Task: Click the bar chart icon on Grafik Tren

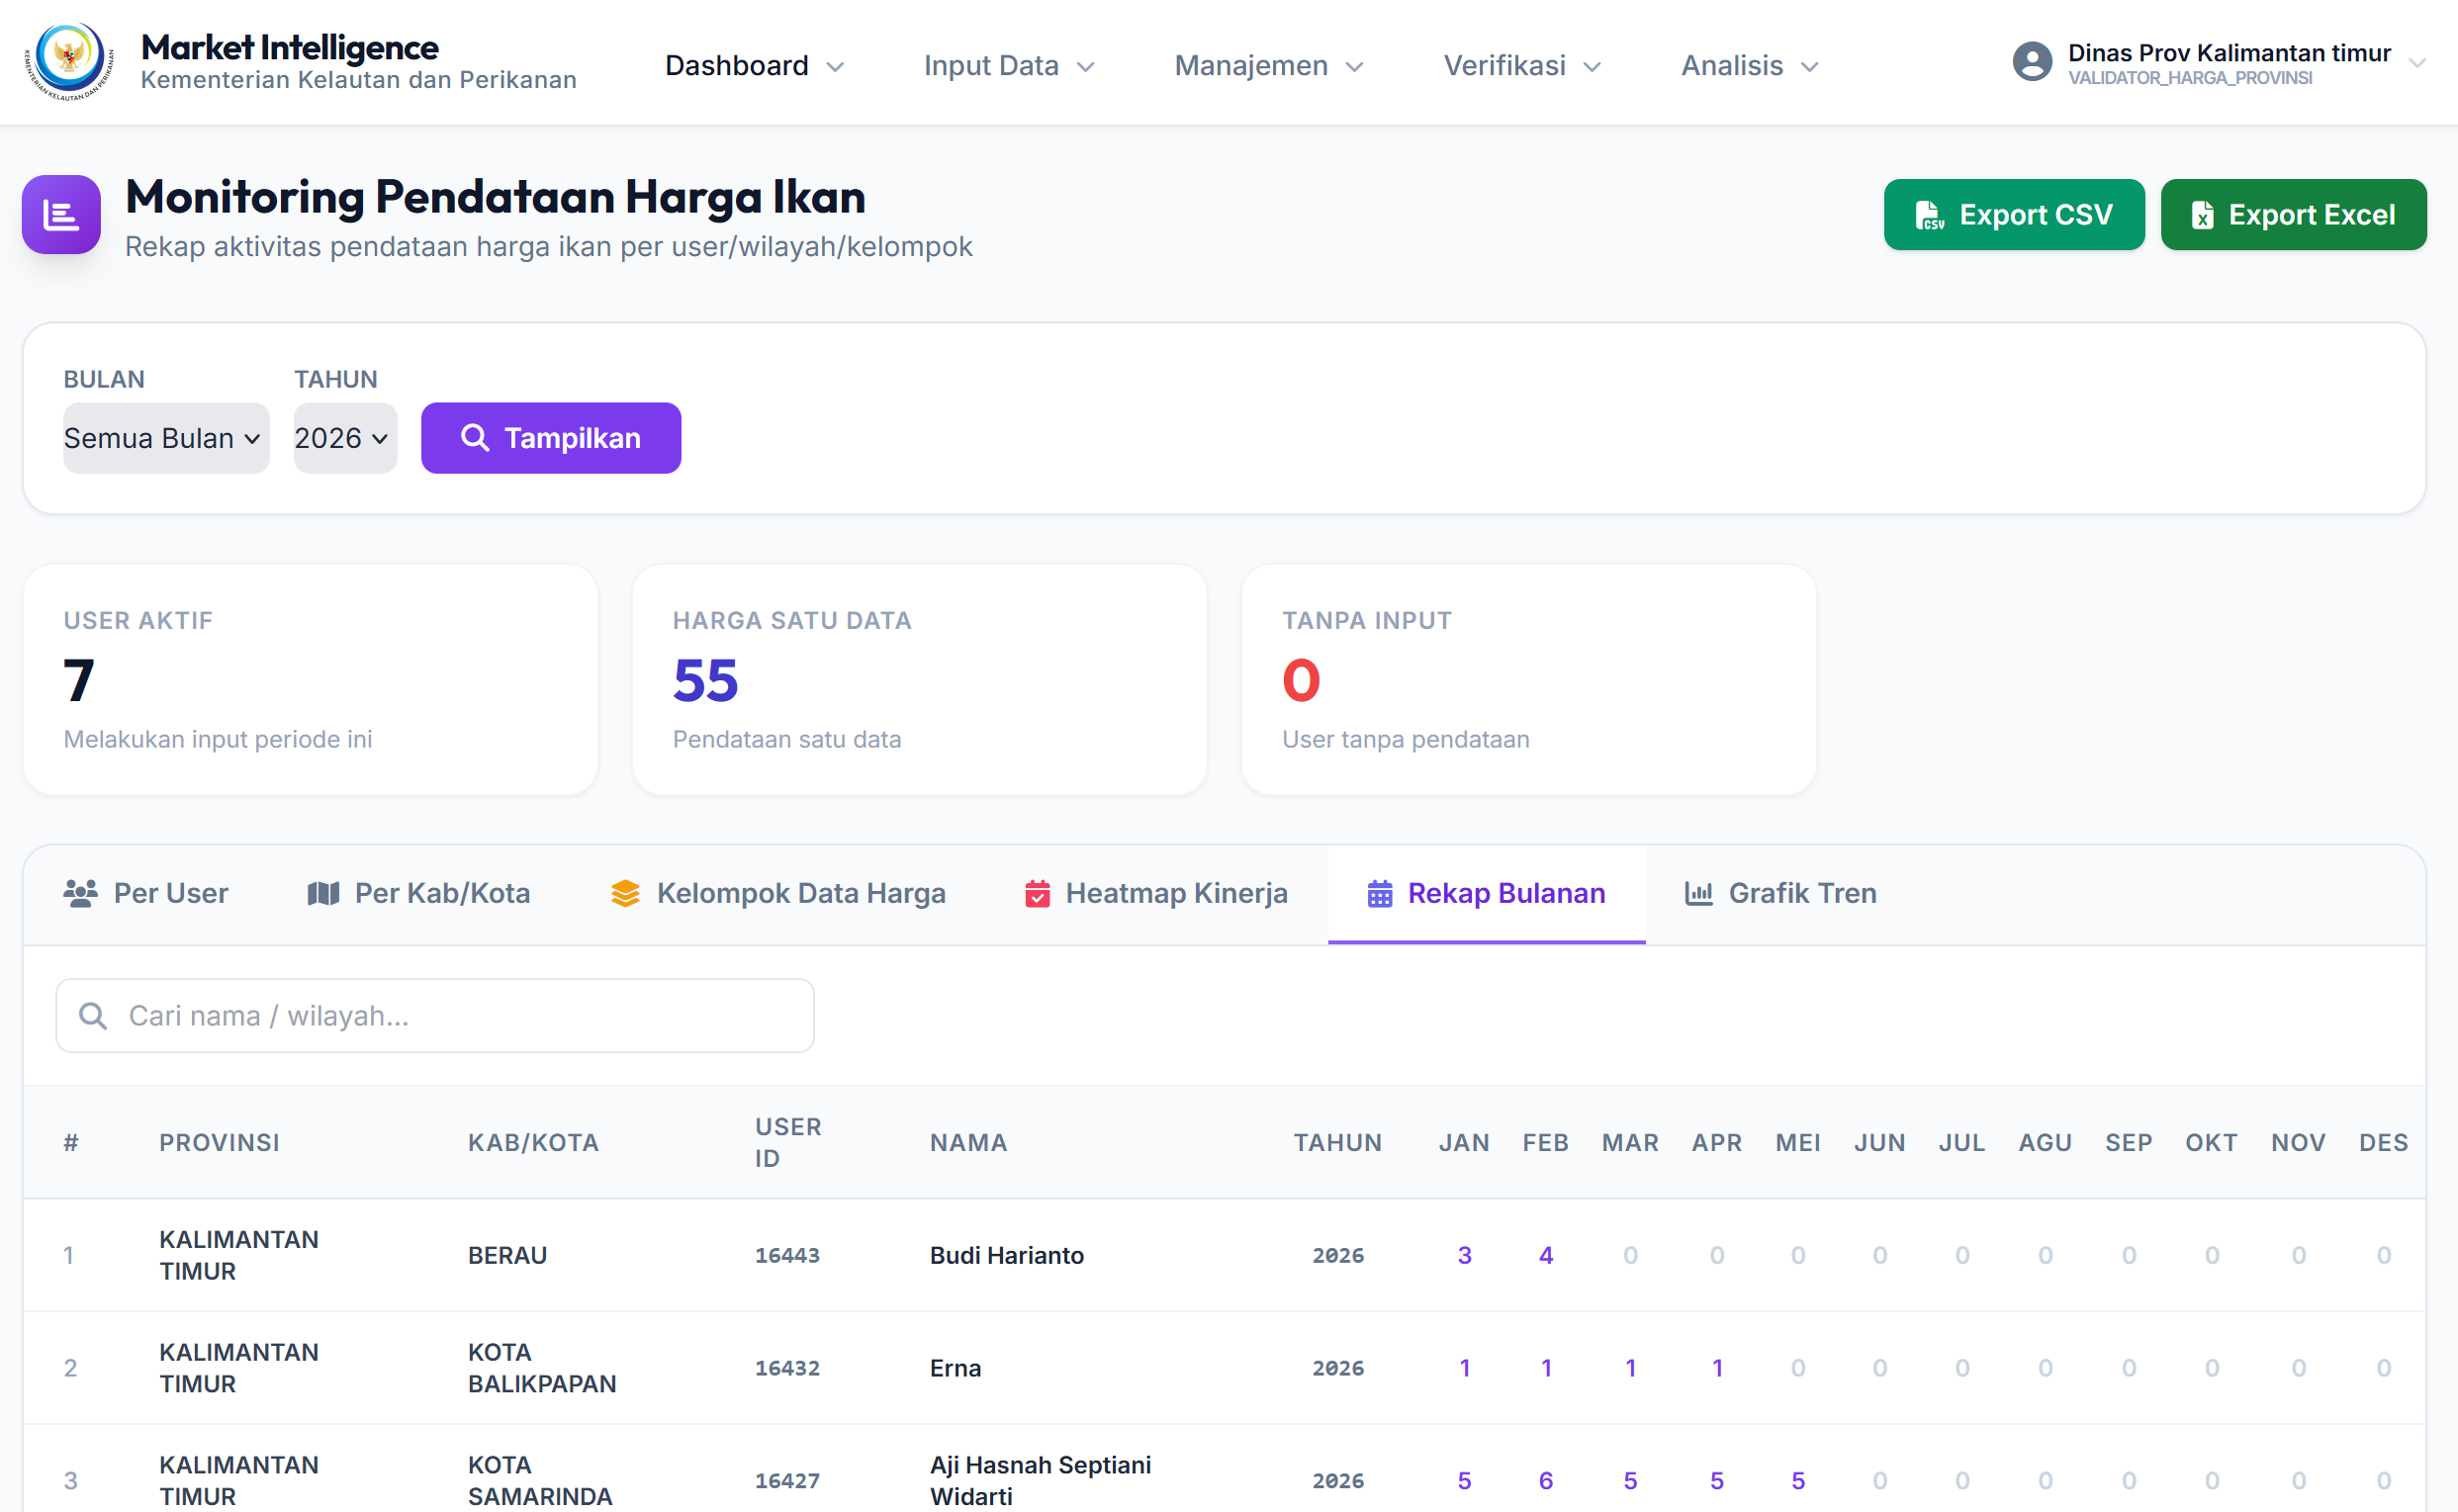Action: pyautogui.click(x=1698, y=893)
